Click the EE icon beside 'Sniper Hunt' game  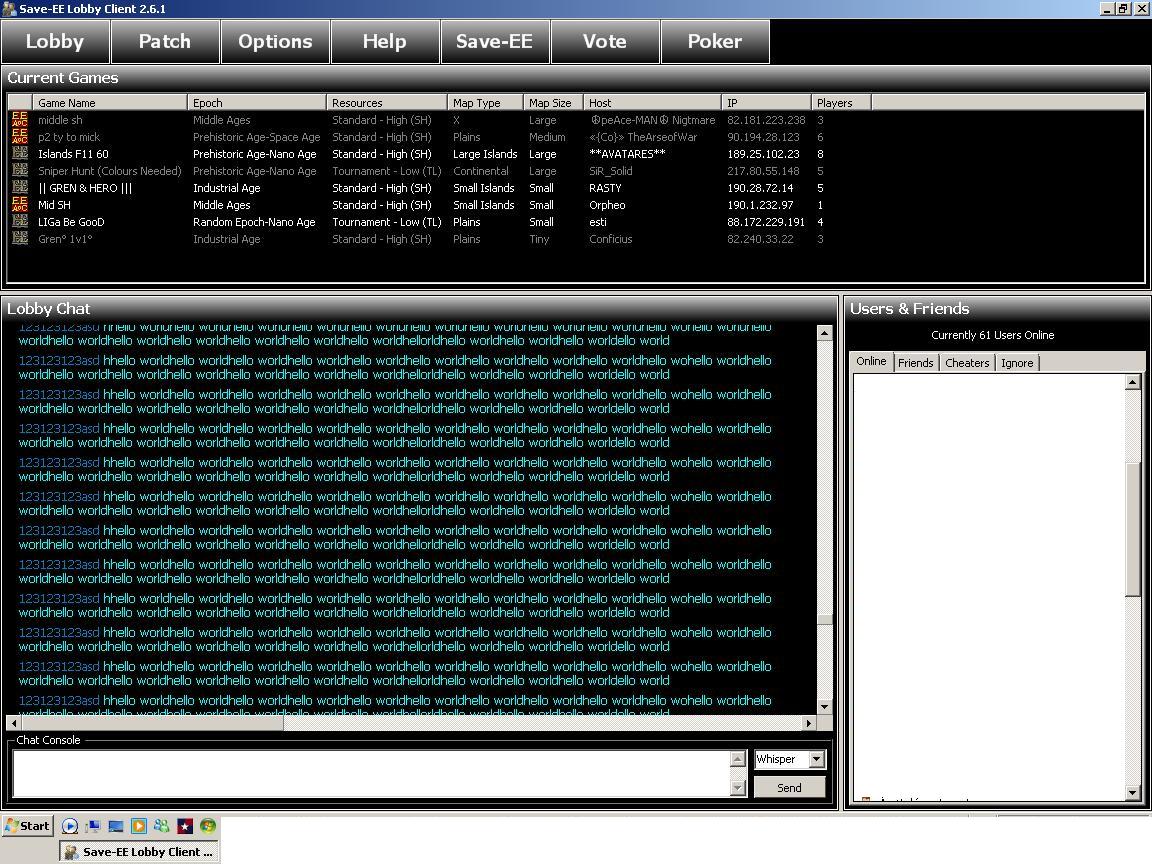pyautogui.click(x=20, y=171)
